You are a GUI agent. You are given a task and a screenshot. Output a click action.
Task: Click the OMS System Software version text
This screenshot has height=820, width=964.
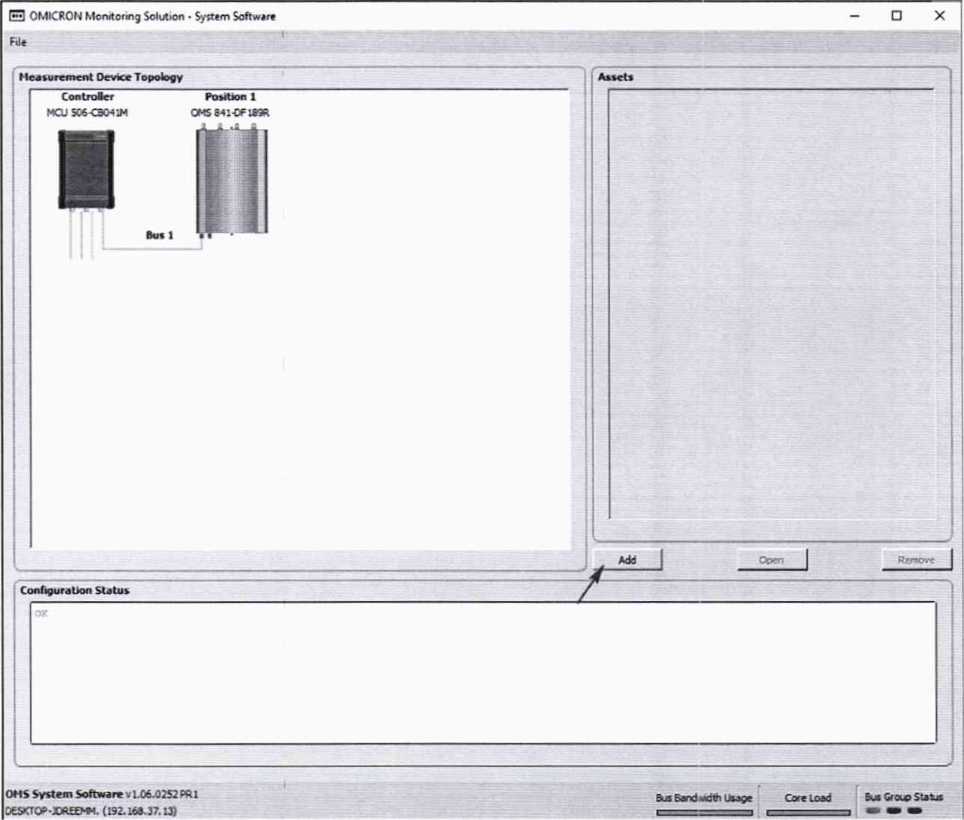[101, 794]
